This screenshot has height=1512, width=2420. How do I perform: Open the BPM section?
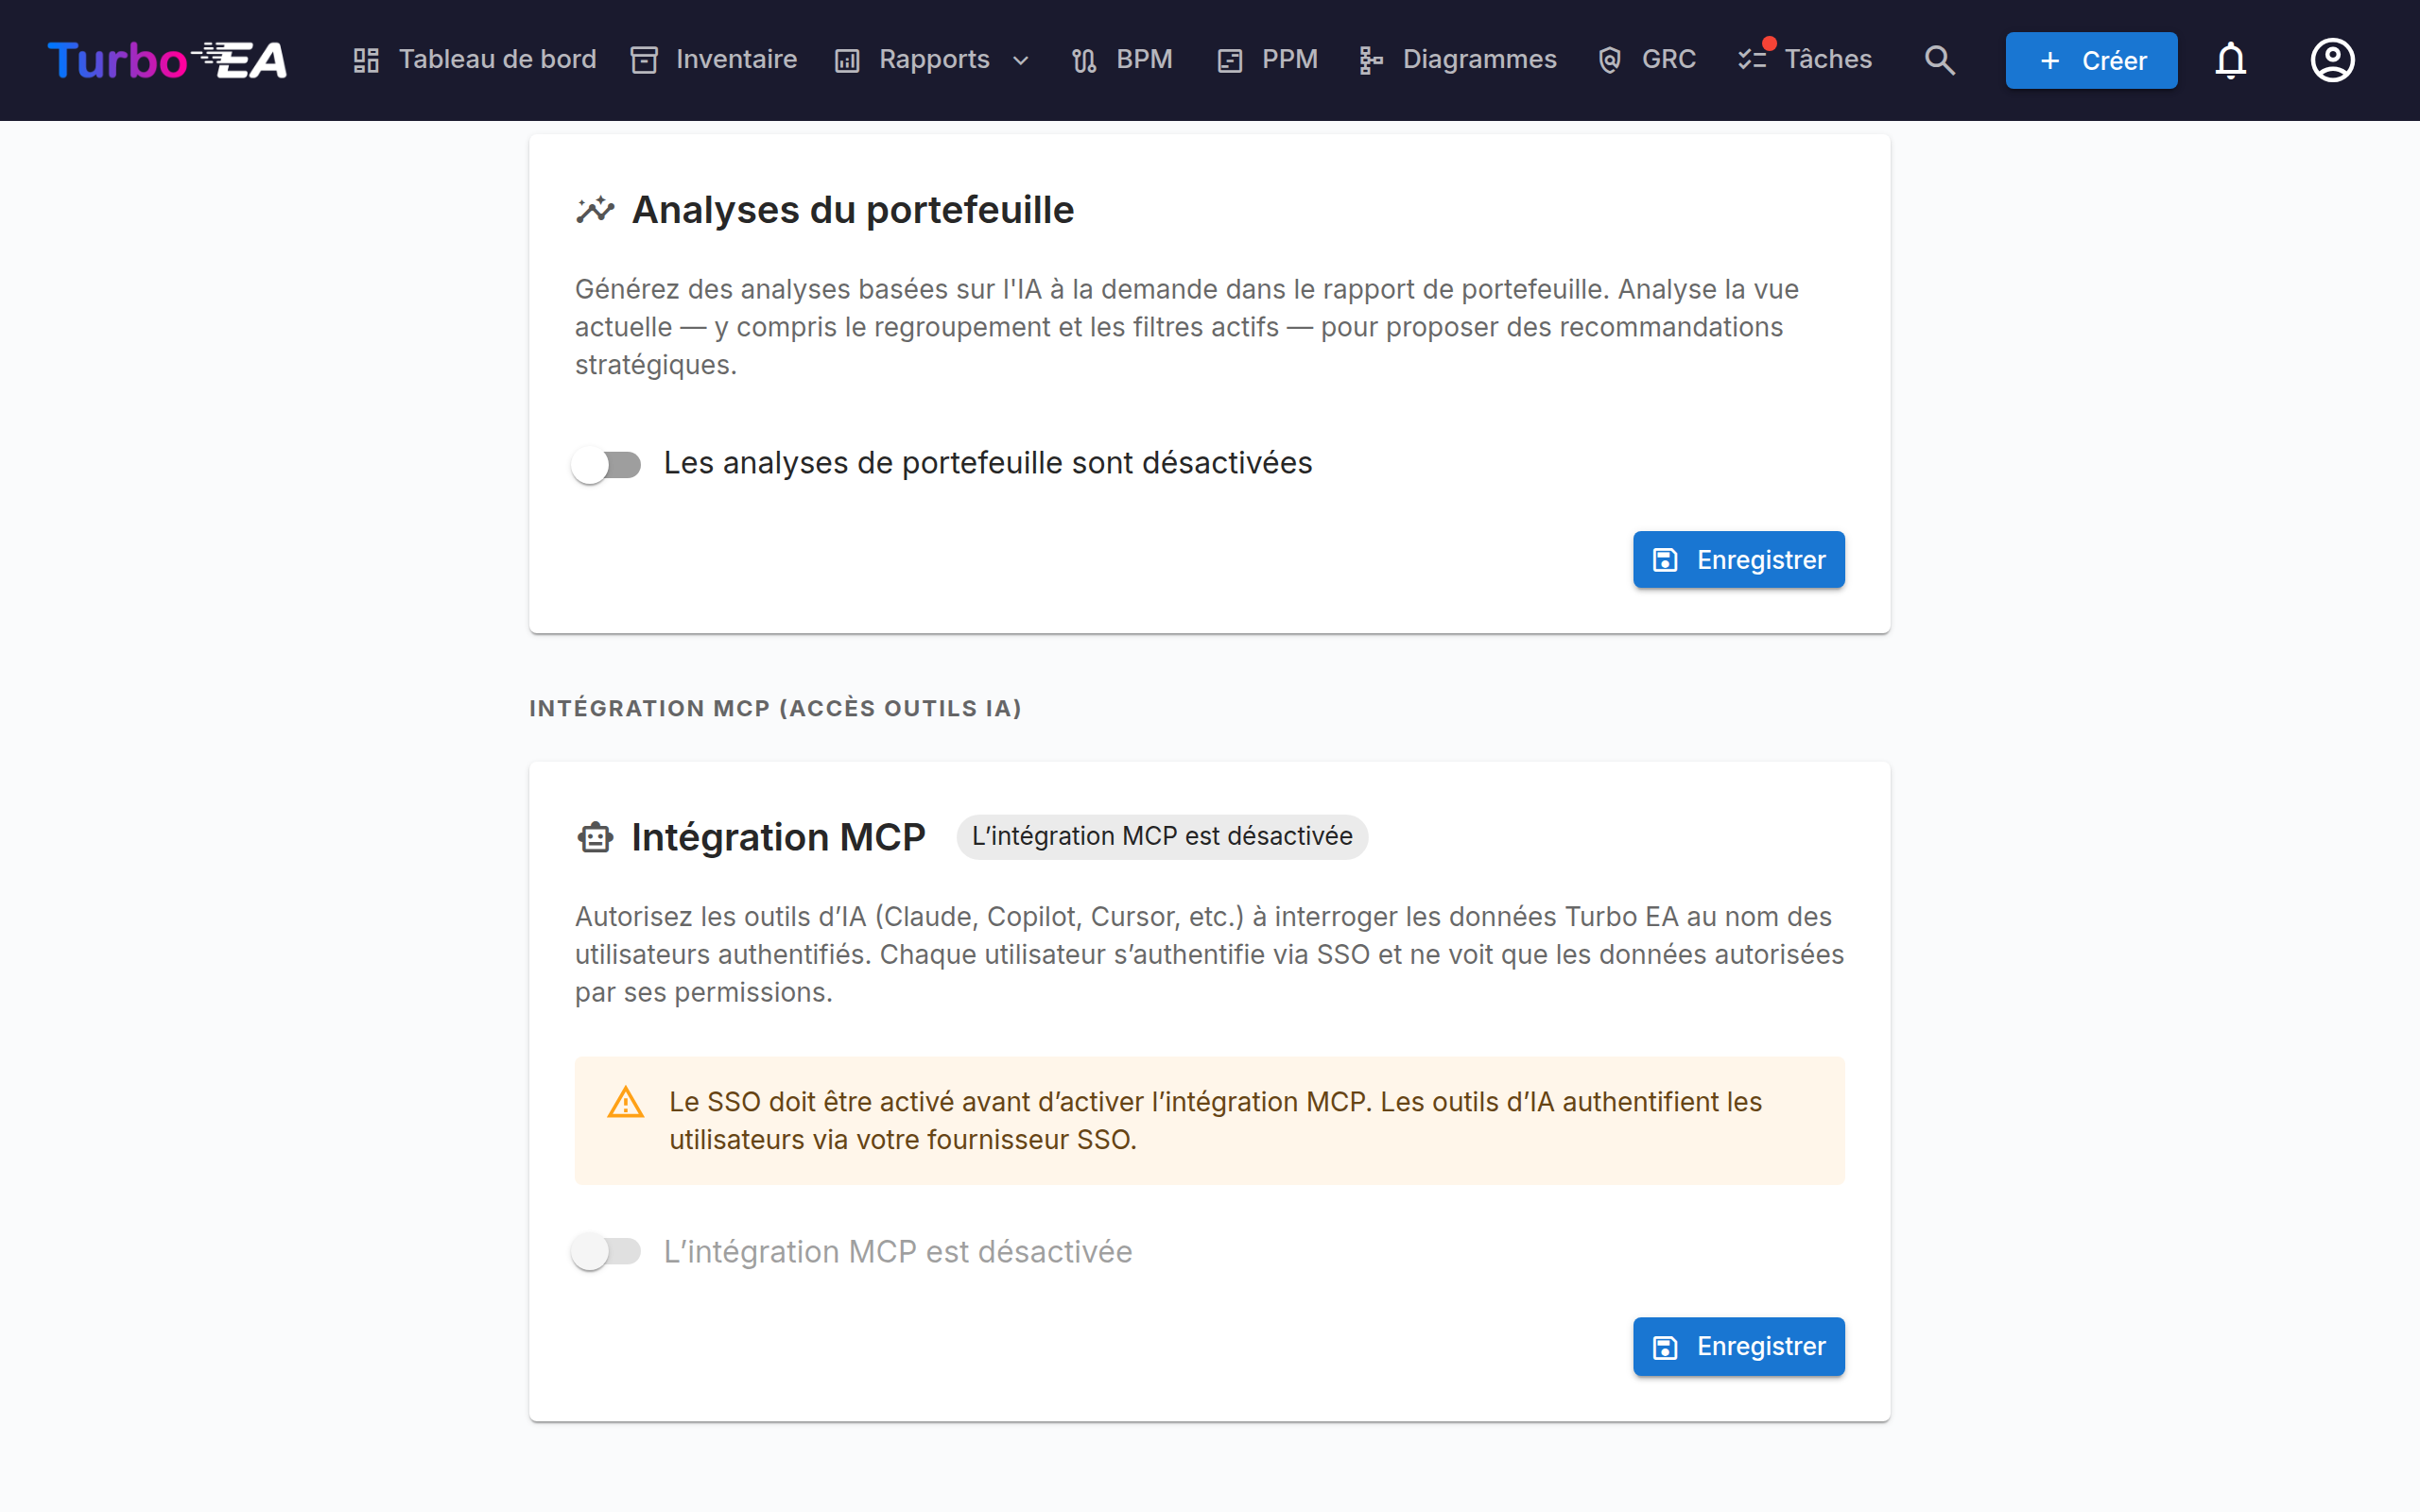1122,60
